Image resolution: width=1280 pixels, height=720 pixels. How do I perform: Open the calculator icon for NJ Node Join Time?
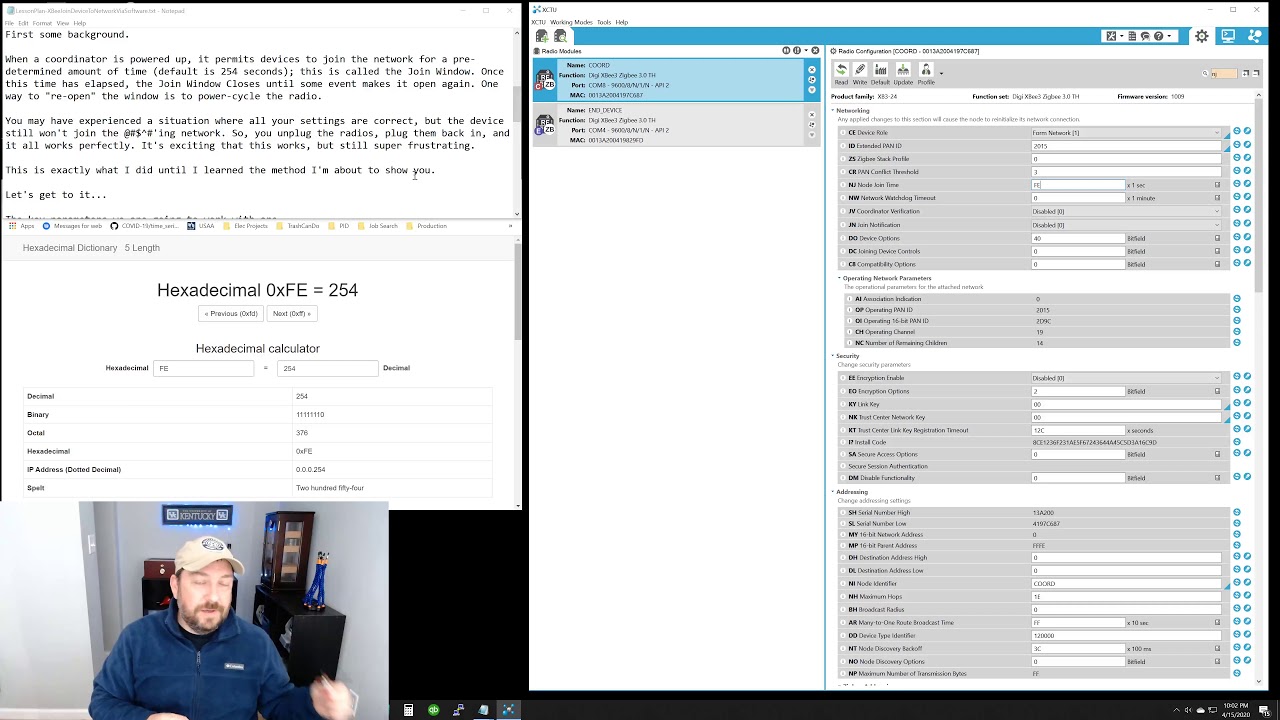tap(1217, 185)
